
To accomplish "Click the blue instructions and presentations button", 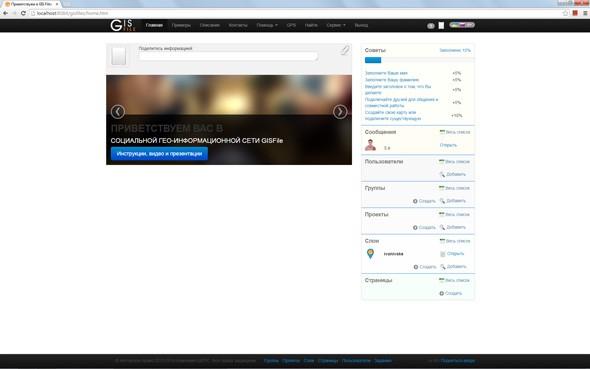I will [x=159, y=153].
